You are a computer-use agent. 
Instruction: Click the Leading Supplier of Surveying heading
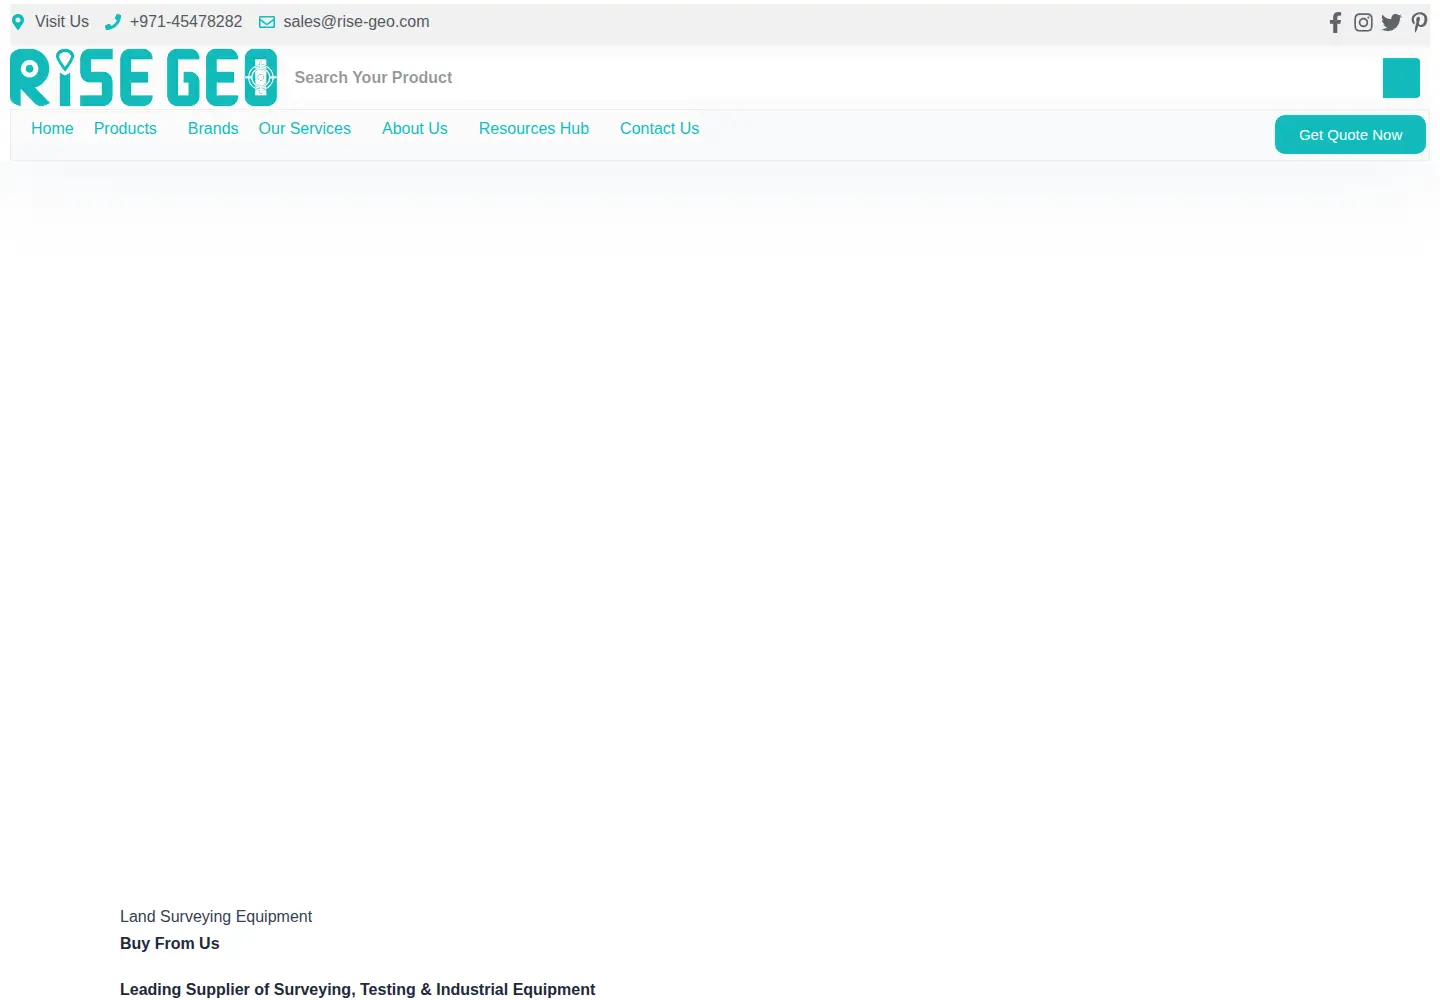357,989
